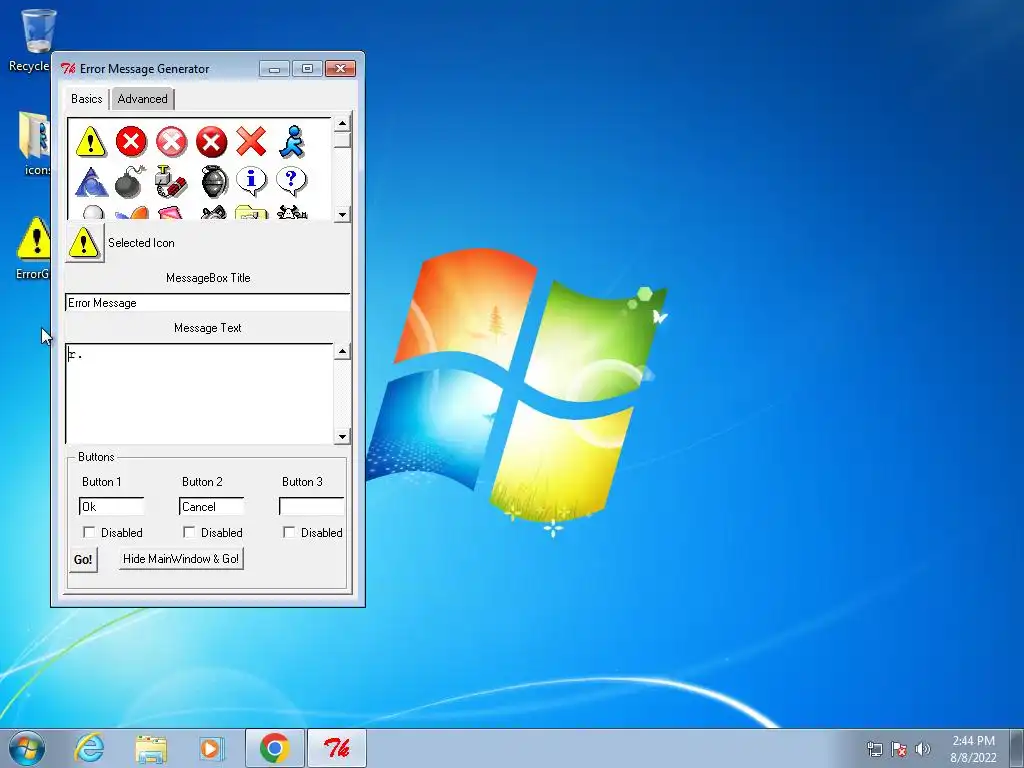The height and width of the screenshot is (768, 1024).
Task: Click the network status tray icon
Action: point(874,749)
